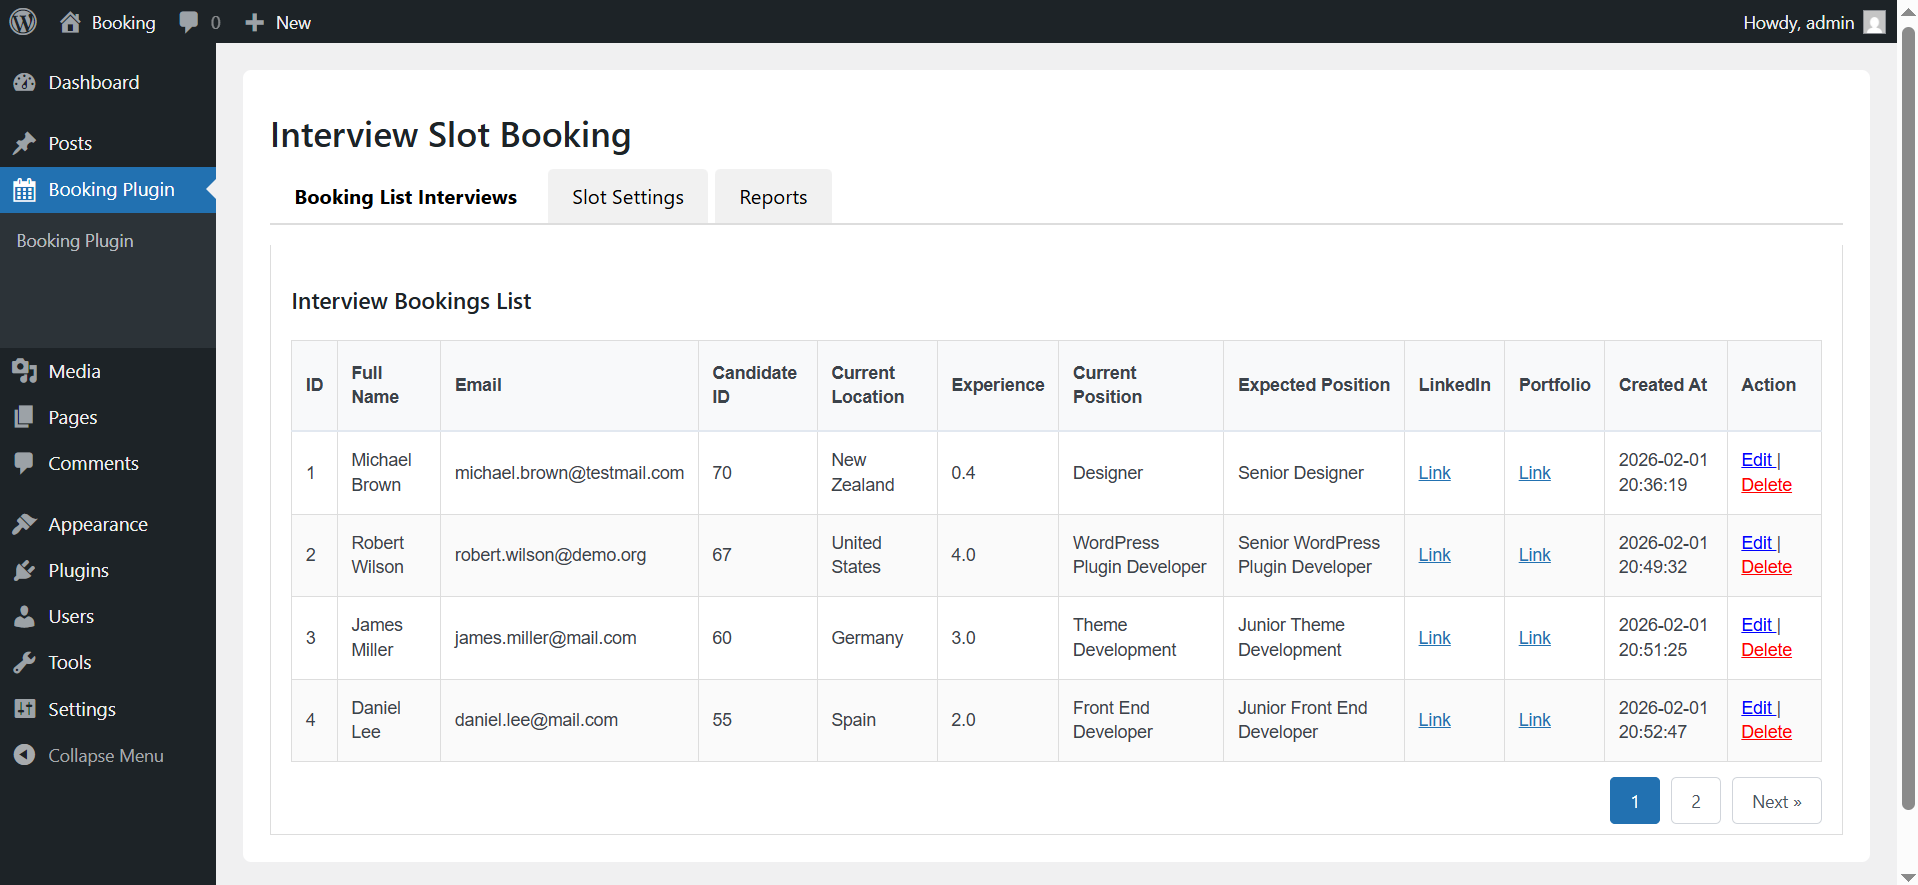Go to pagination page 1
This screenshot has height=885, width=1918.
1634,801
